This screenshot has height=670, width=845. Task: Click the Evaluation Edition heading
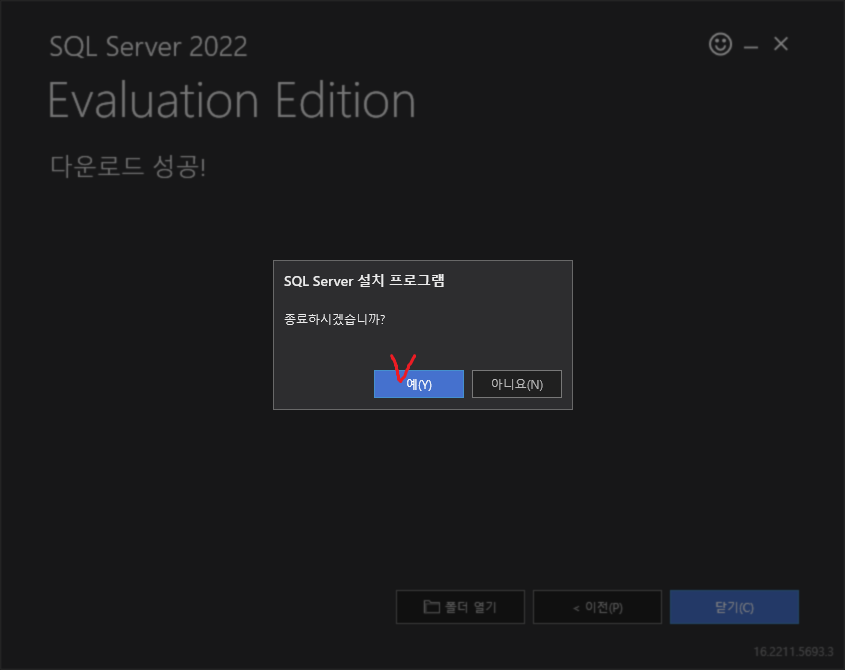click(232, 100)
